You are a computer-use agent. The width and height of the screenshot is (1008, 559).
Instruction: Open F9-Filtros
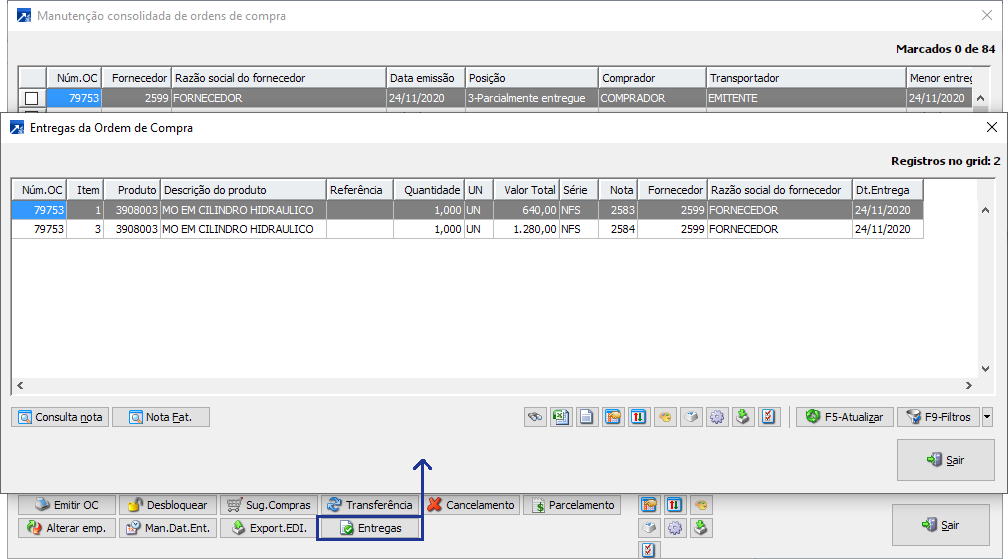click(939, 417)
